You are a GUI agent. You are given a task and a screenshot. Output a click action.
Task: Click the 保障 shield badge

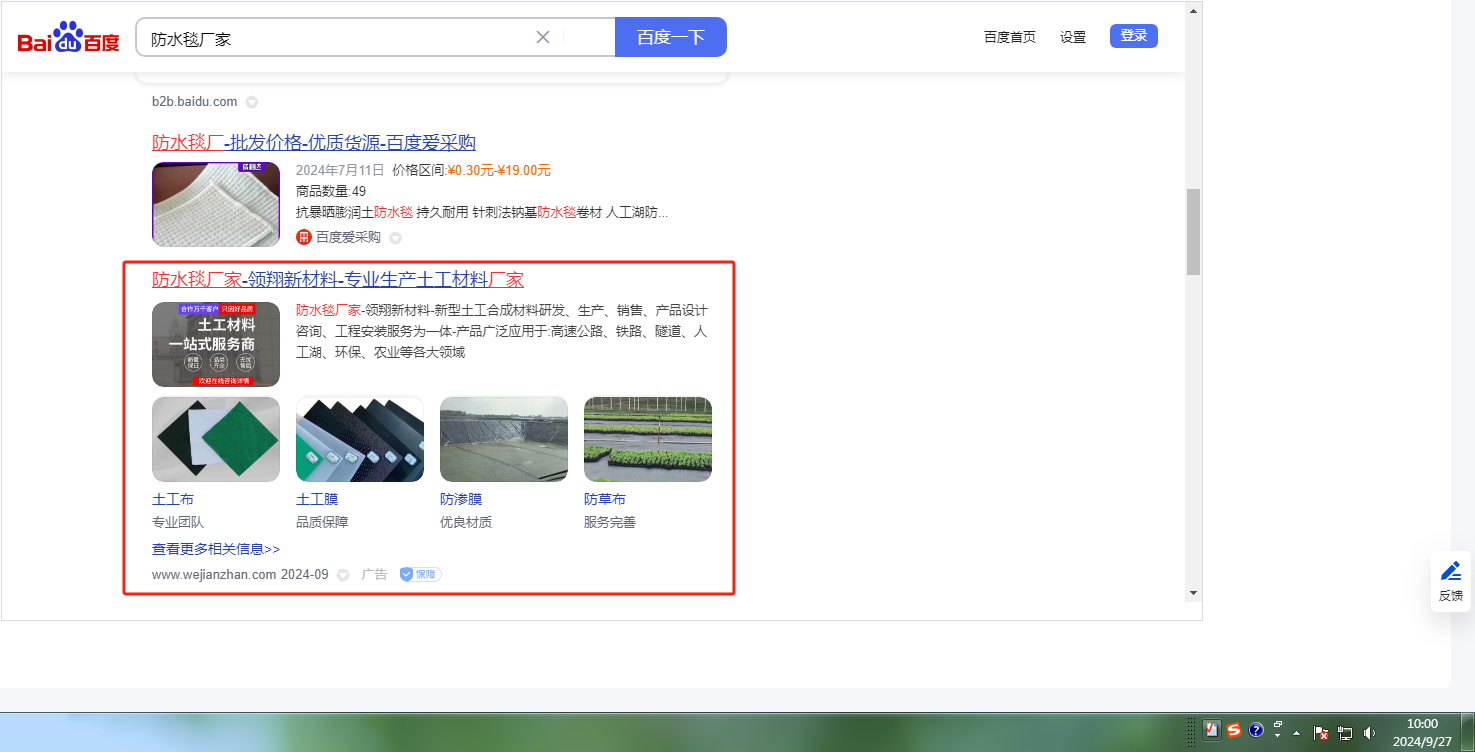[x=420, y=575]
